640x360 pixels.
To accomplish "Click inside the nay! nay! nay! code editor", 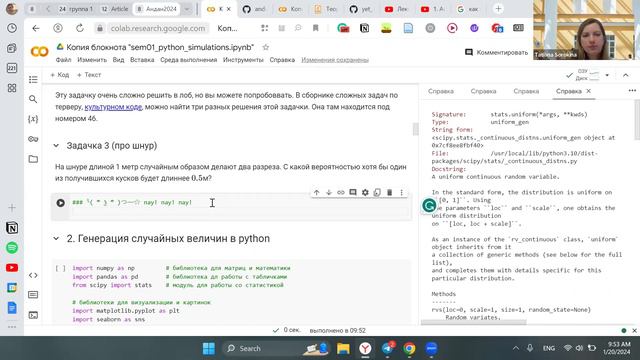I will pyautogui.click(x=240, y=207).
